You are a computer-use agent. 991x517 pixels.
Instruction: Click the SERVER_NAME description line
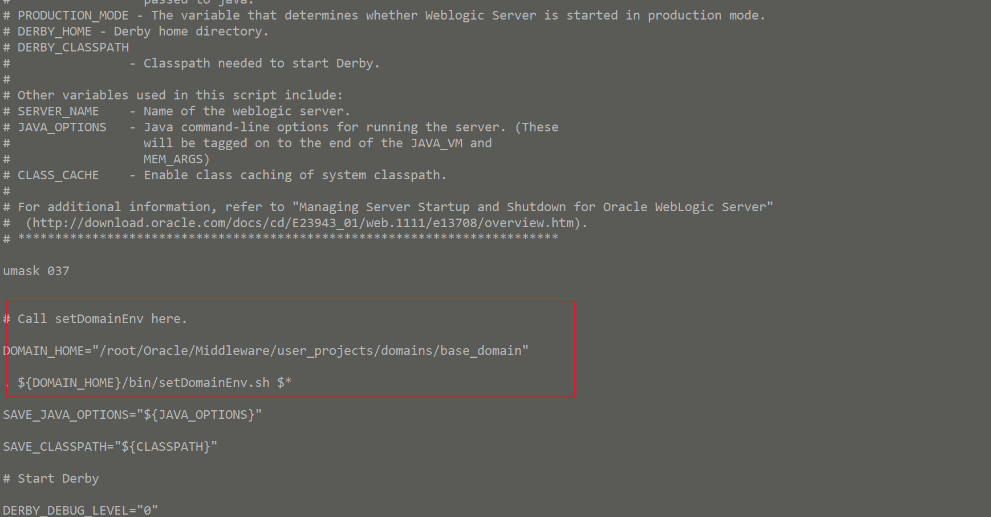176,111
